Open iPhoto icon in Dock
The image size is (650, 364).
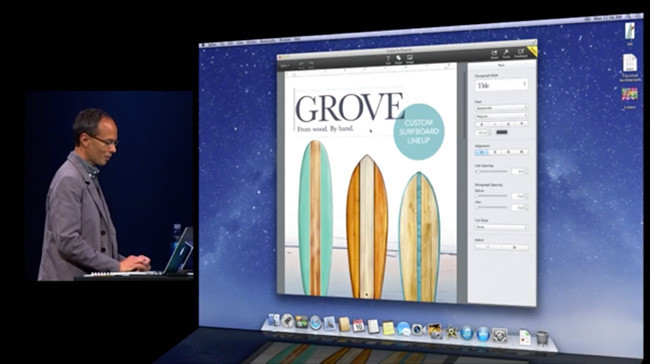tap(434, 330)
